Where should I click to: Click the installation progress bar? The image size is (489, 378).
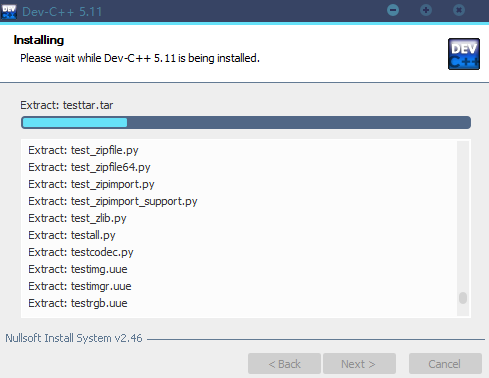246,122
